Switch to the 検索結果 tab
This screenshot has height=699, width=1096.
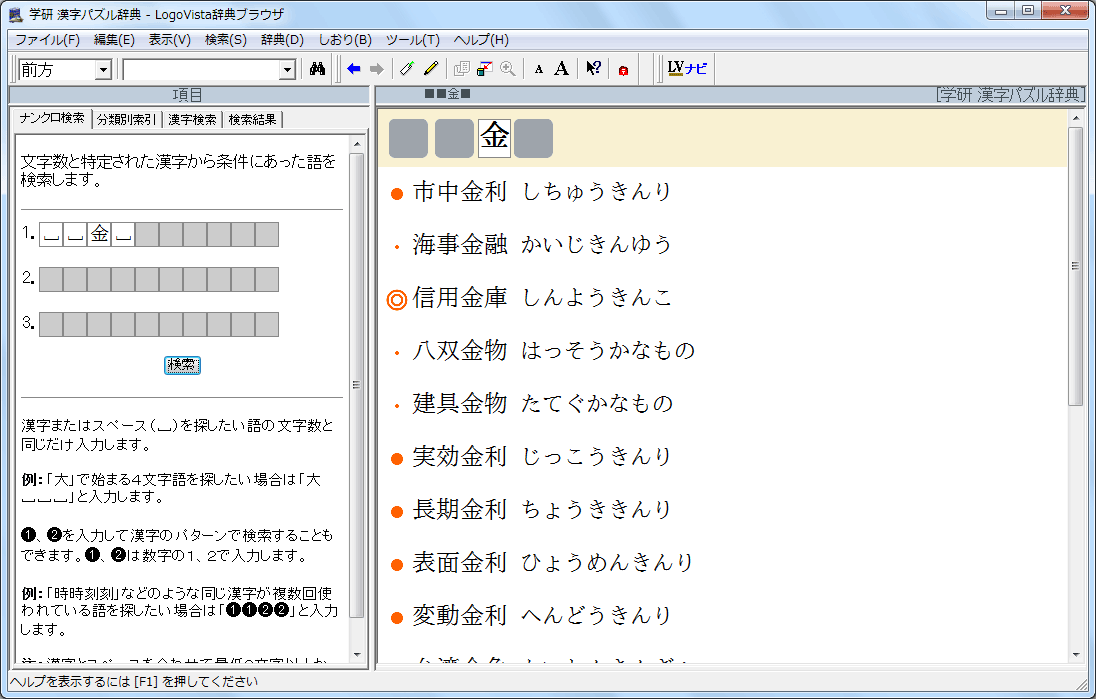pos(252,120)
